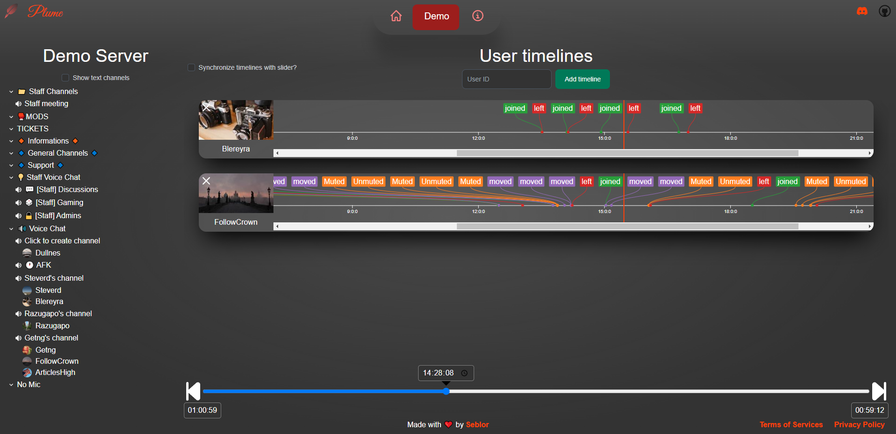Enable Show text channels checkbox
The width and height of the screenshot is (896, 434).
tap(66, 77)
